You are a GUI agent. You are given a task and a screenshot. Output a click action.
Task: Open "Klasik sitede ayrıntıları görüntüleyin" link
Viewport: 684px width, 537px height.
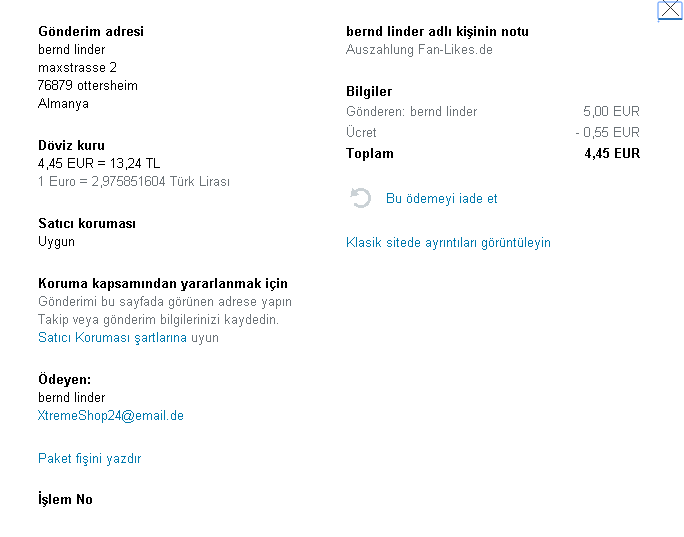coord(448,243)
